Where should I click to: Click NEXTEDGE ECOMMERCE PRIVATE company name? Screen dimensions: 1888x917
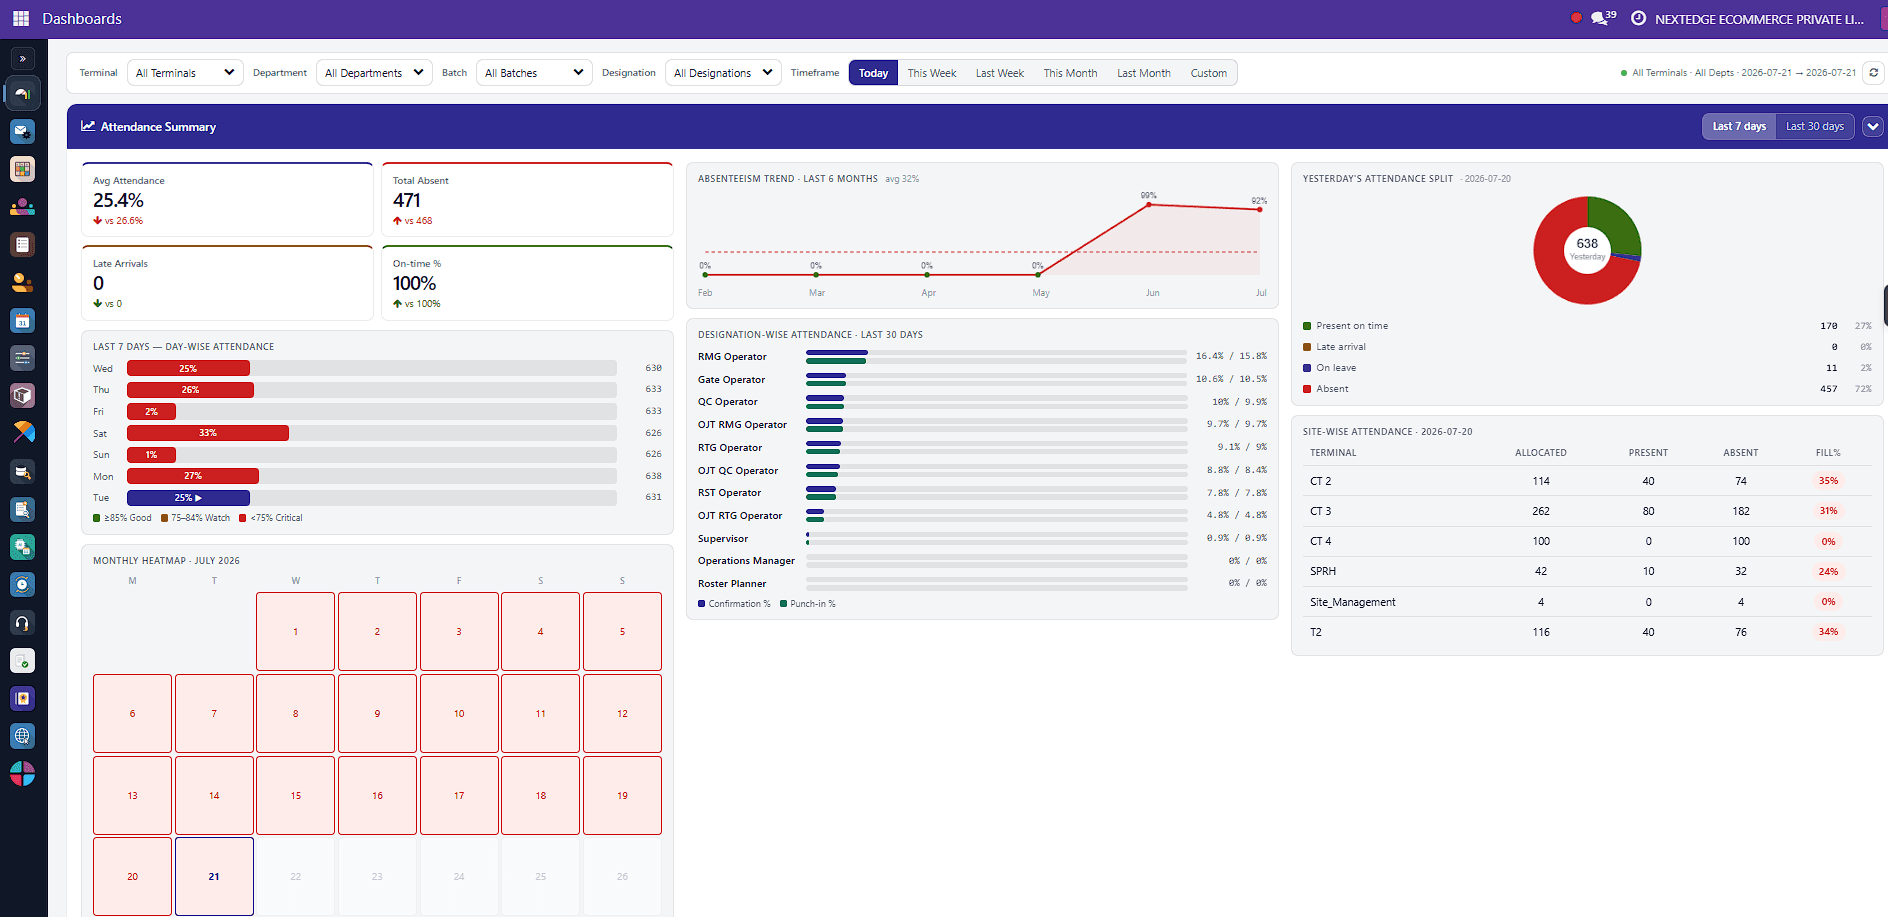coord(1759,19)
